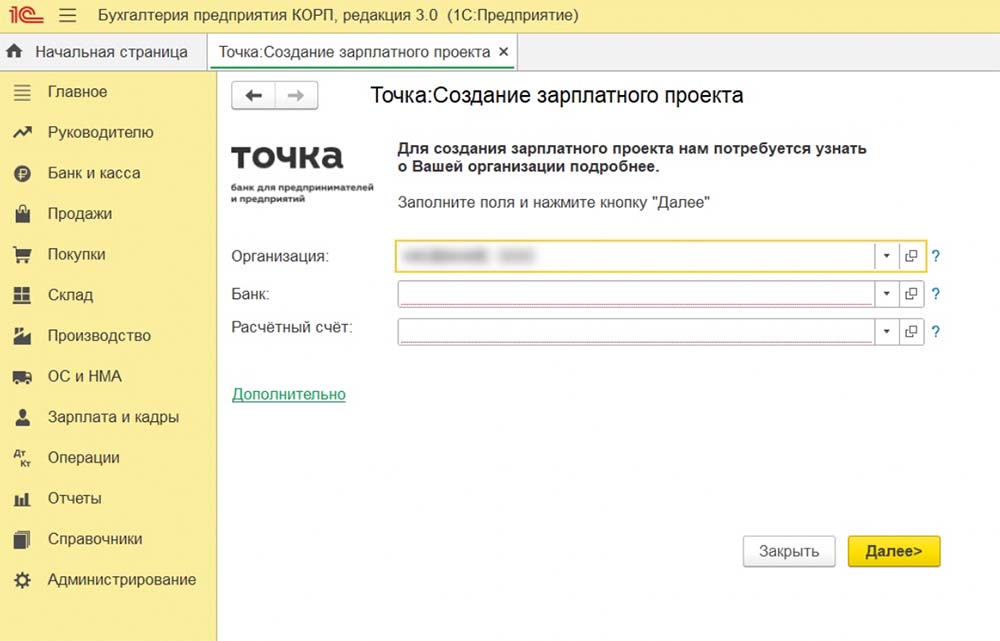Viewport: 1000px width, 641px height.
Task: Expand the Банк dropdown list
Action: (x=886, y=294)
